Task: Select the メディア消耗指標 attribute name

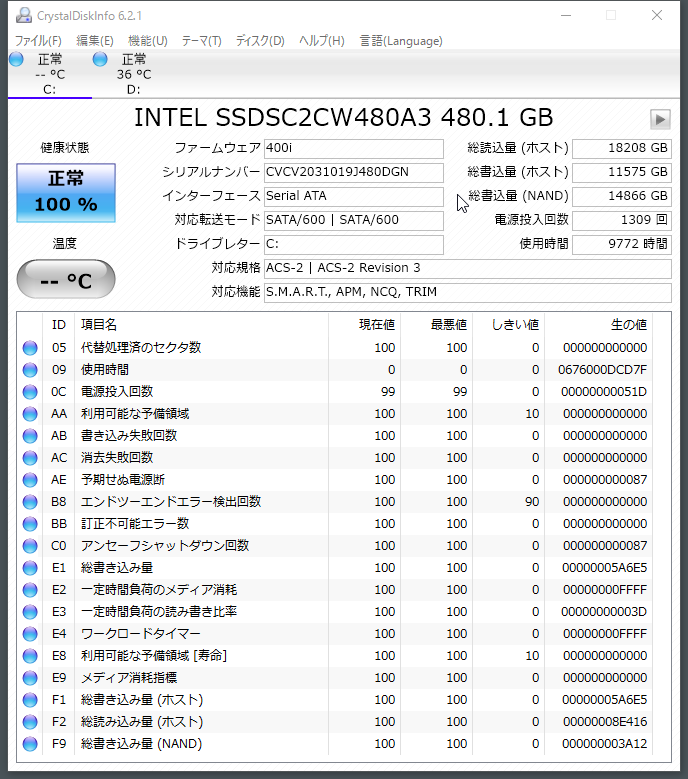Action: click(x=129, y=678)
